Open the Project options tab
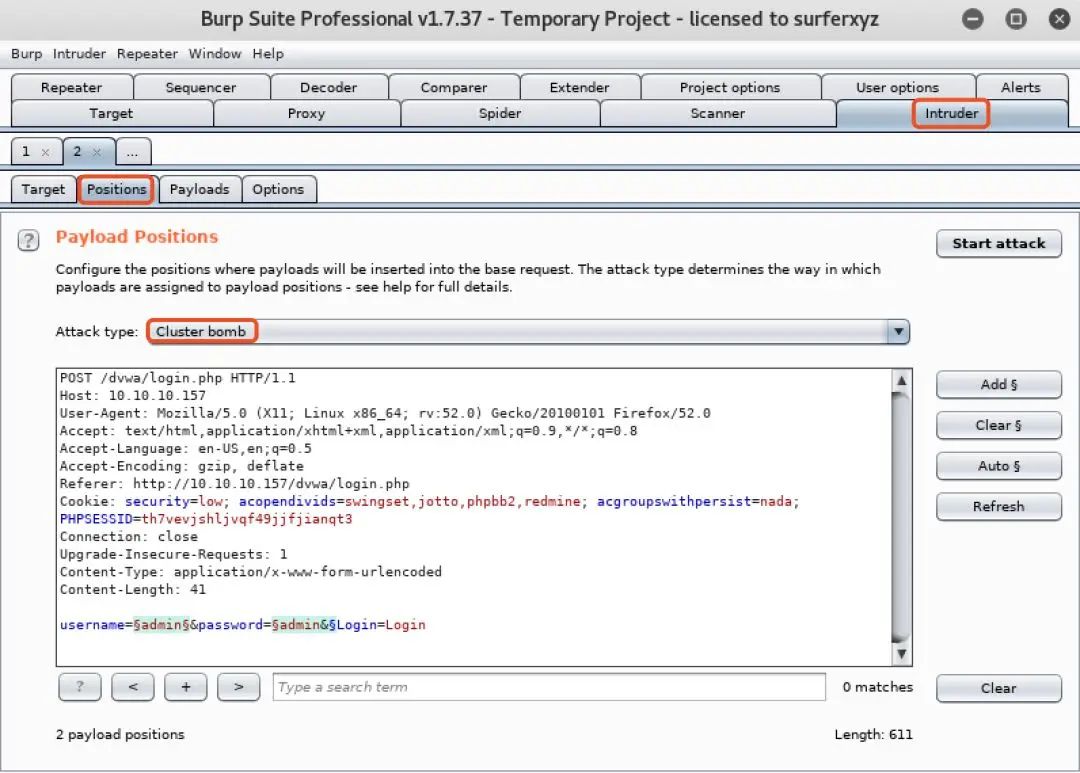The height and width of the screenshot is (773, 1080). [730, 87]
